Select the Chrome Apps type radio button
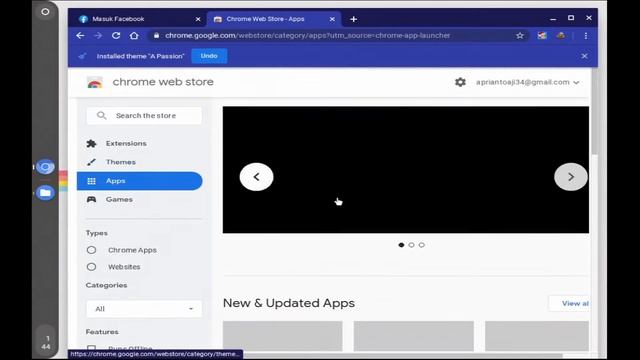Viewport: 640px width, 360px height. (91, 250)
